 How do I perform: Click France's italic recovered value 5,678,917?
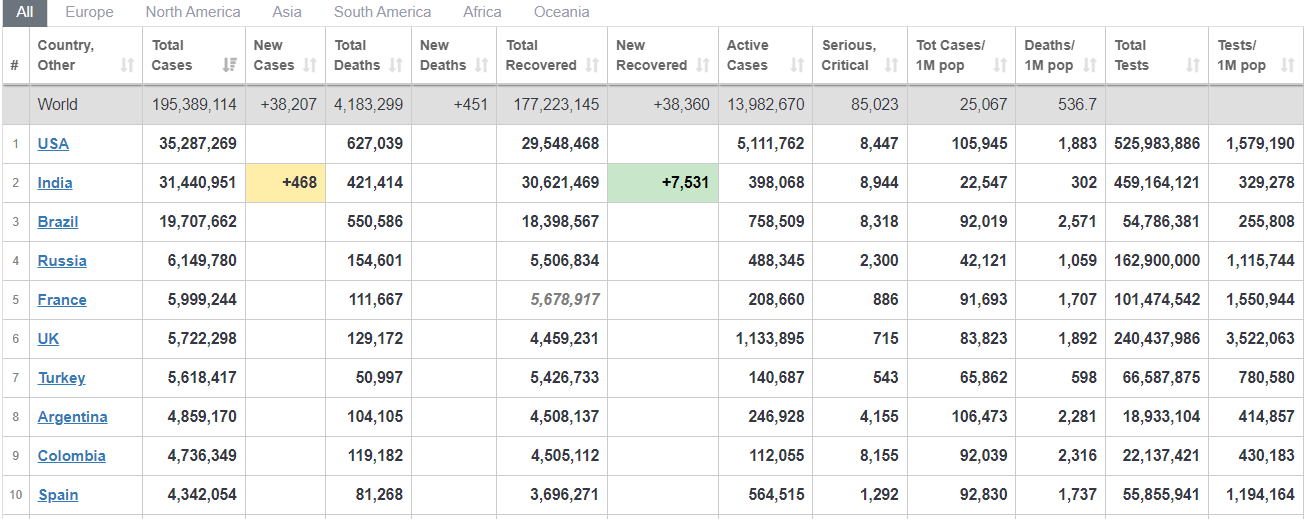(565, 299)
